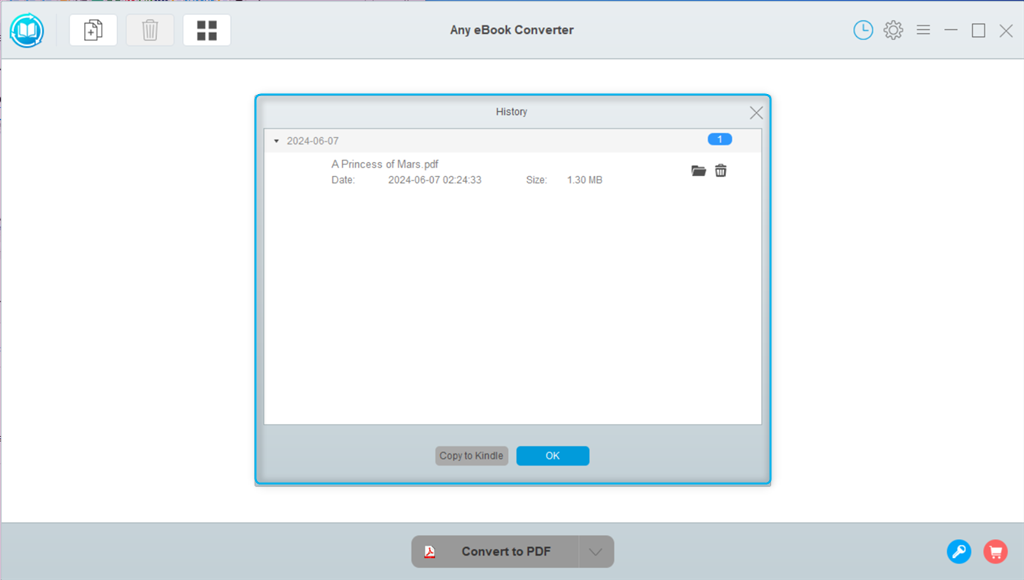Click the Convert to PDF button
Screen dimensions: 1024x580
(x=494, y=551)
